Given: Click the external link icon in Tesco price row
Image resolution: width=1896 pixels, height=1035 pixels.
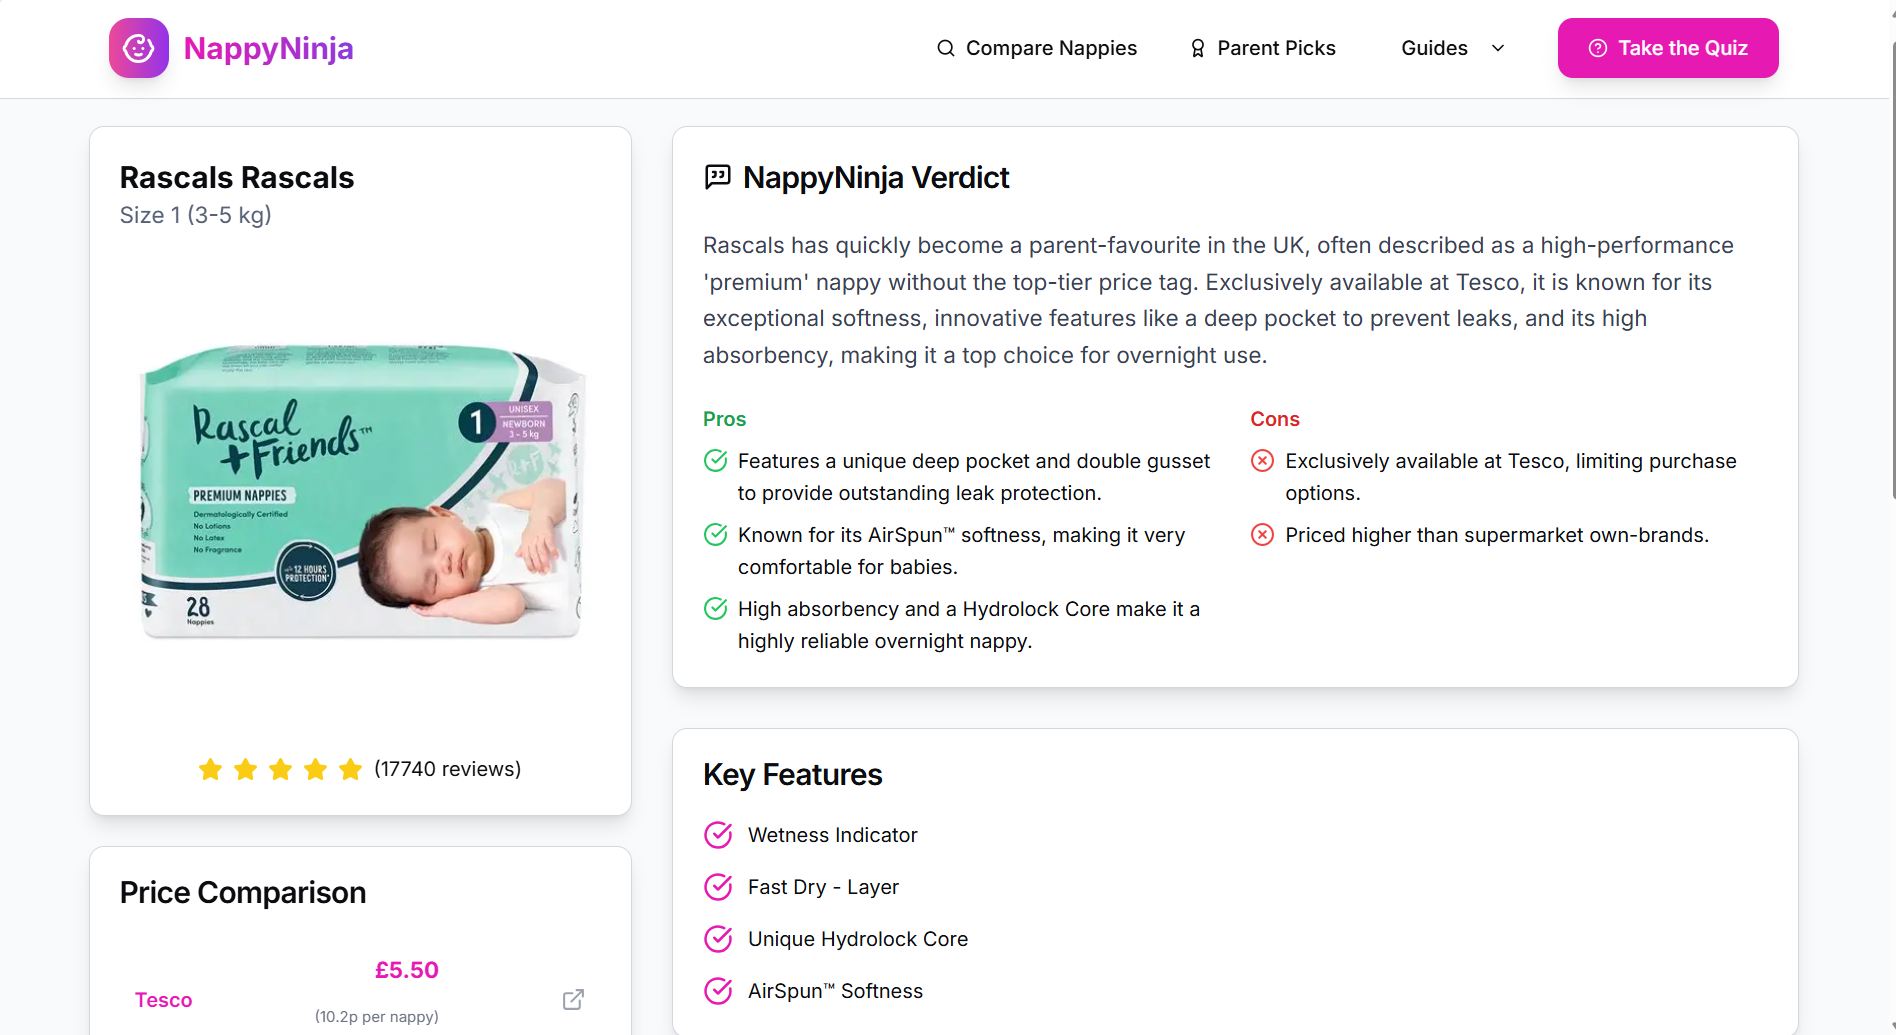Looking at the screenshot, I should (573, 1000).
